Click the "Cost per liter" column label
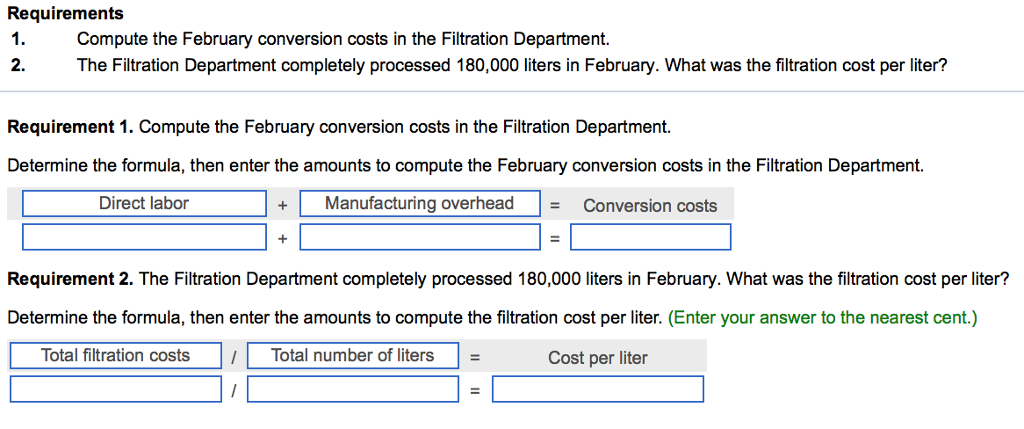The height and width of the screenshot is (429, 1024). pos(598,358)
